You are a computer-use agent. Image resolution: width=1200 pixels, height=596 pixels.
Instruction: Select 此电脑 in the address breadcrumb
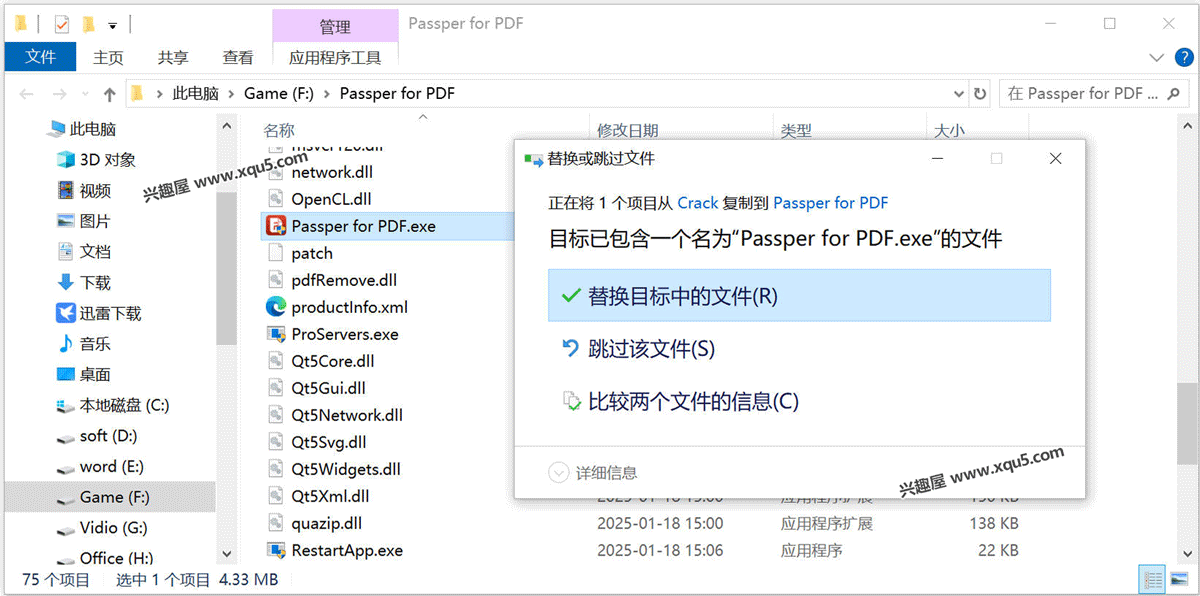(195, 93)
